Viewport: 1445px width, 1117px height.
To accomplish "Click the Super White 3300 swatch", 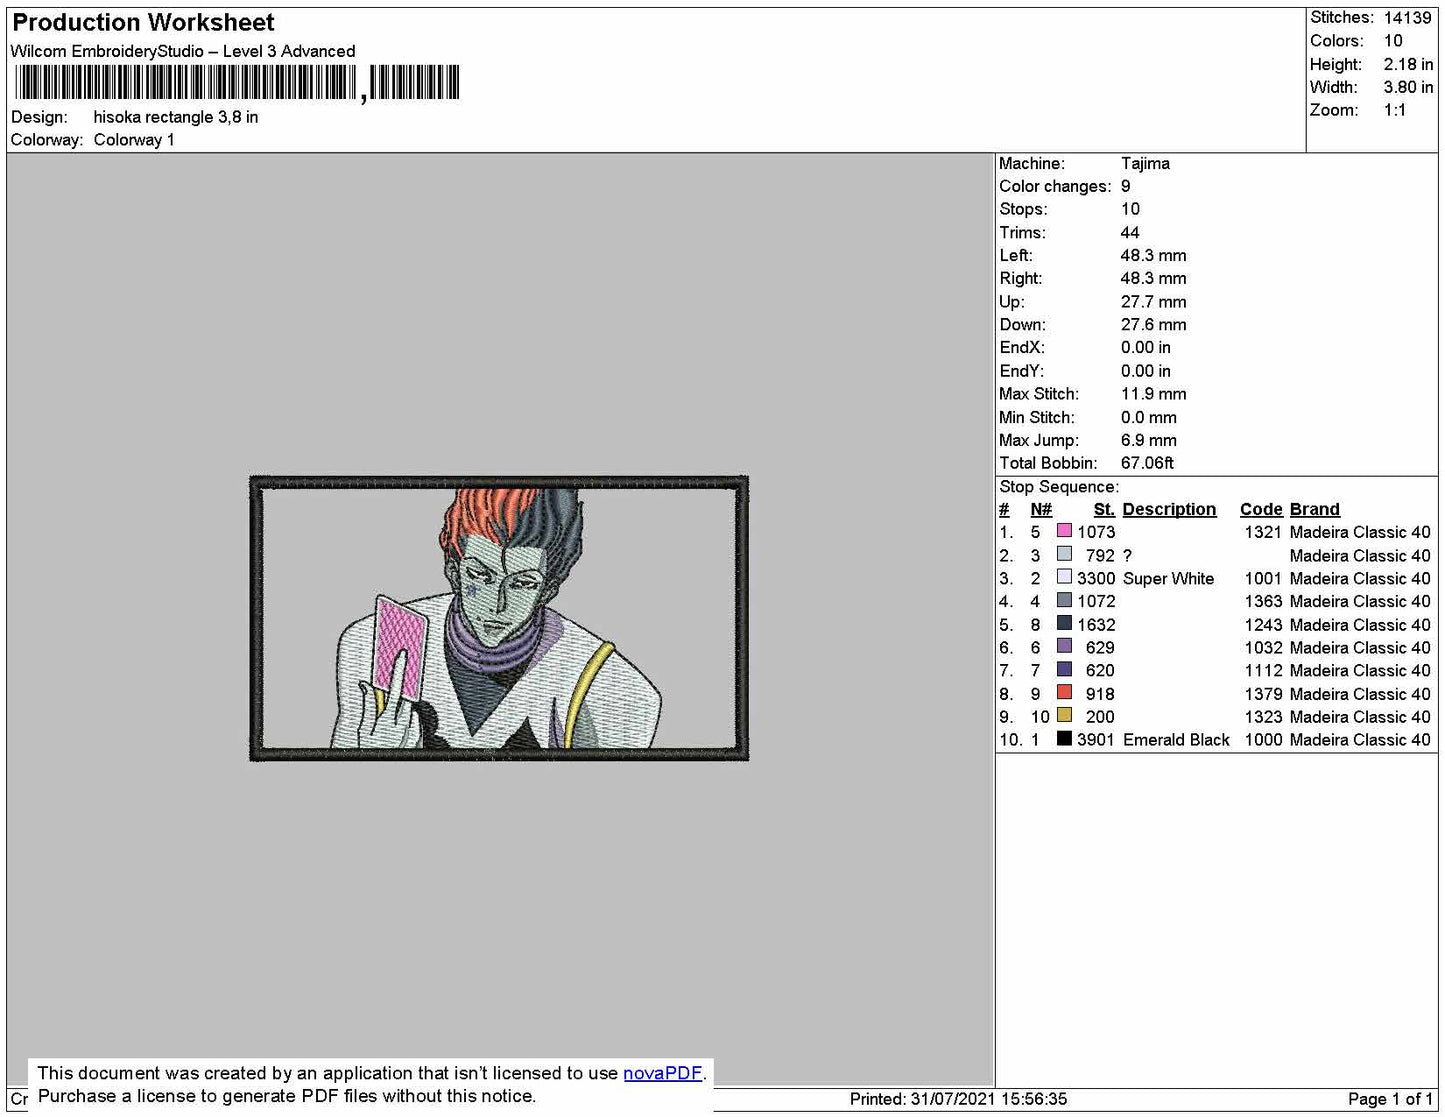I will [x=1064, y=577].
